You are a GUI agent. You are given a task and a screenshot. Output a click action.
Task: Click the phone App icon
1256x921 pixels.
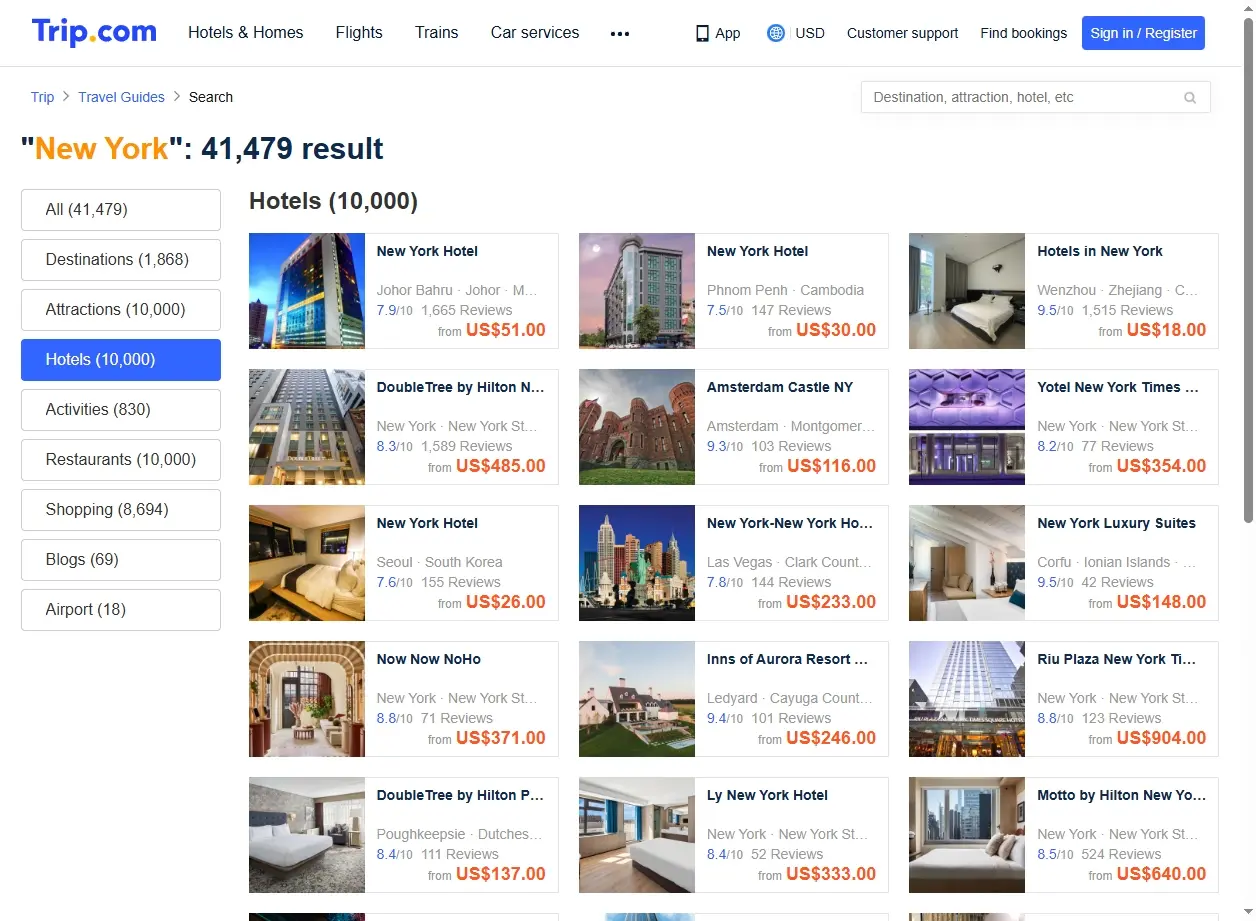702,33
